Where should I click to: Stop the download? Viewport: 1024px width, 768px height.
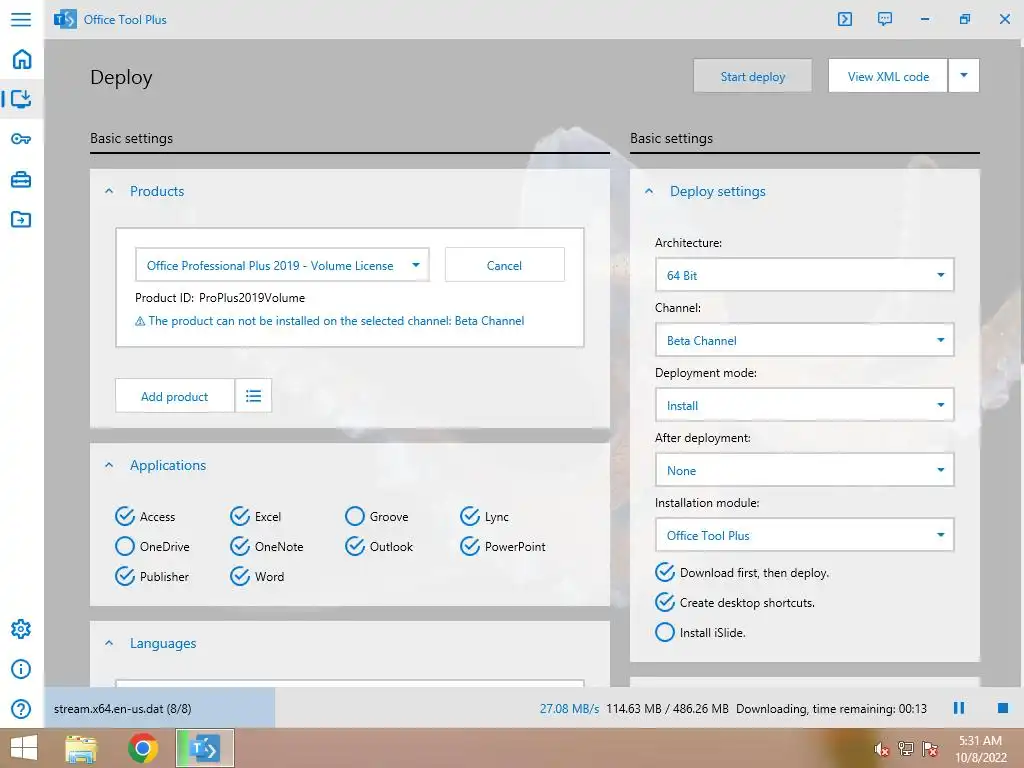point(1002,708)
